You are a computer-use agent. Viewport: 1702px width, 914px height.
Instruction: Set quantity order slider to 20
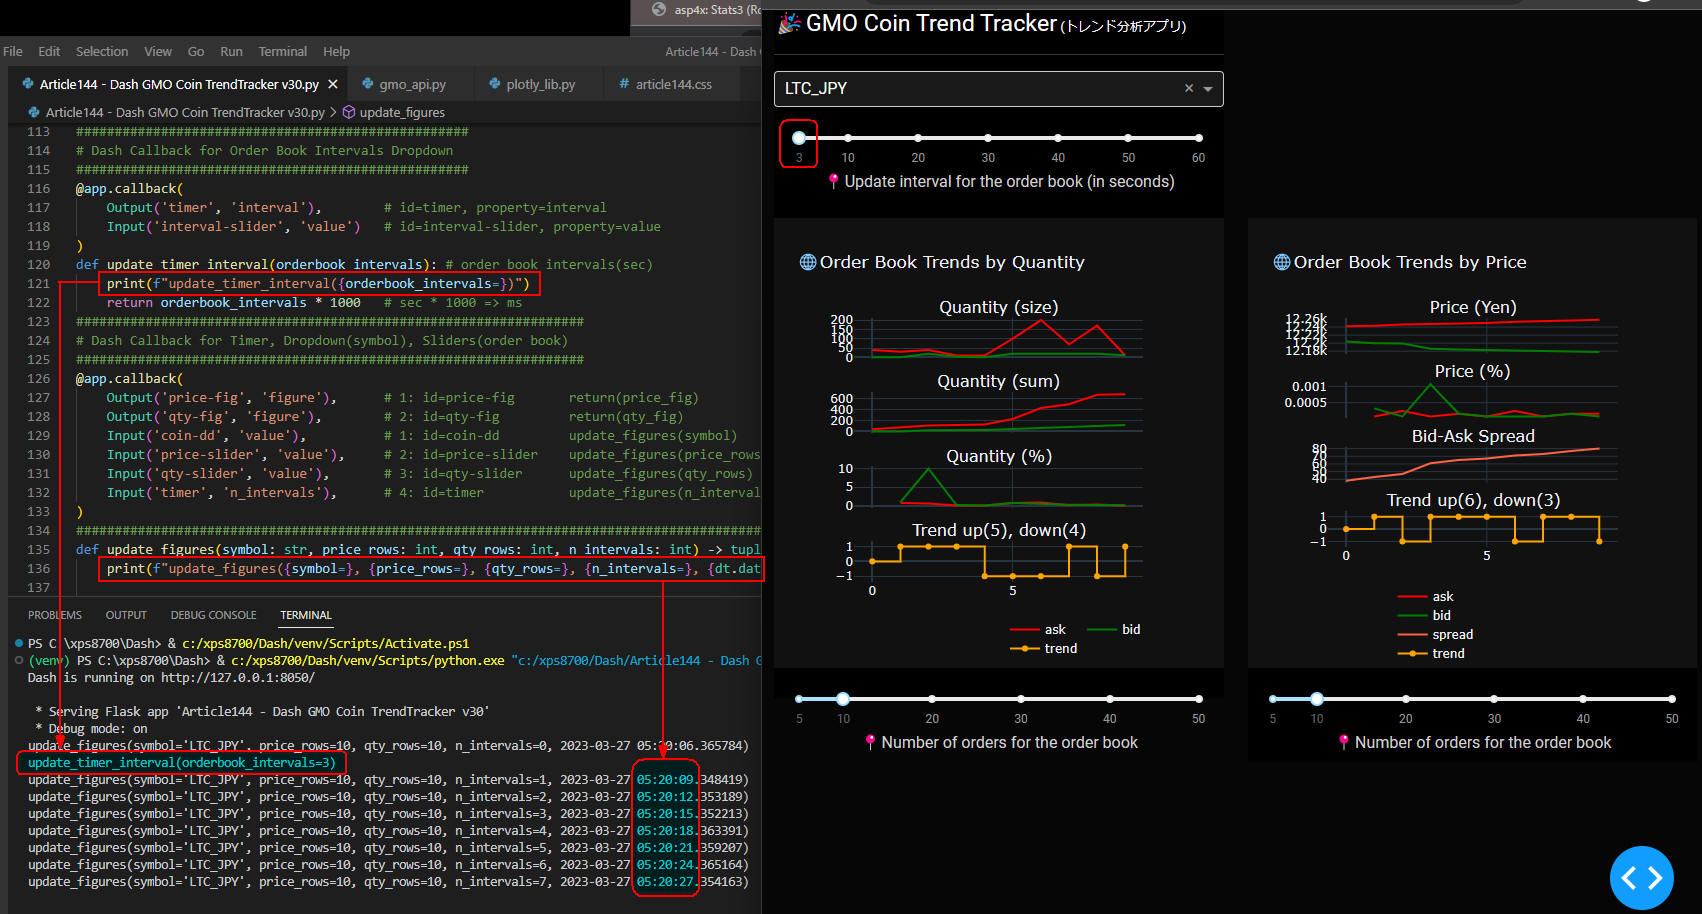tap(932, 699)
